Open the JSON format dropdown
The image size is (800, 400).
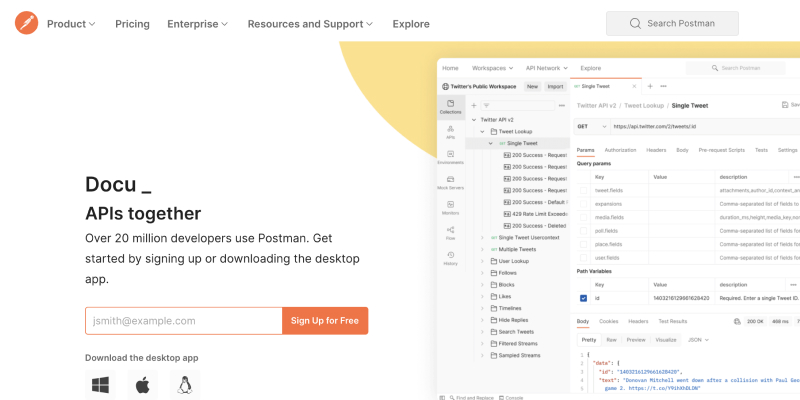tap(698, 340)
